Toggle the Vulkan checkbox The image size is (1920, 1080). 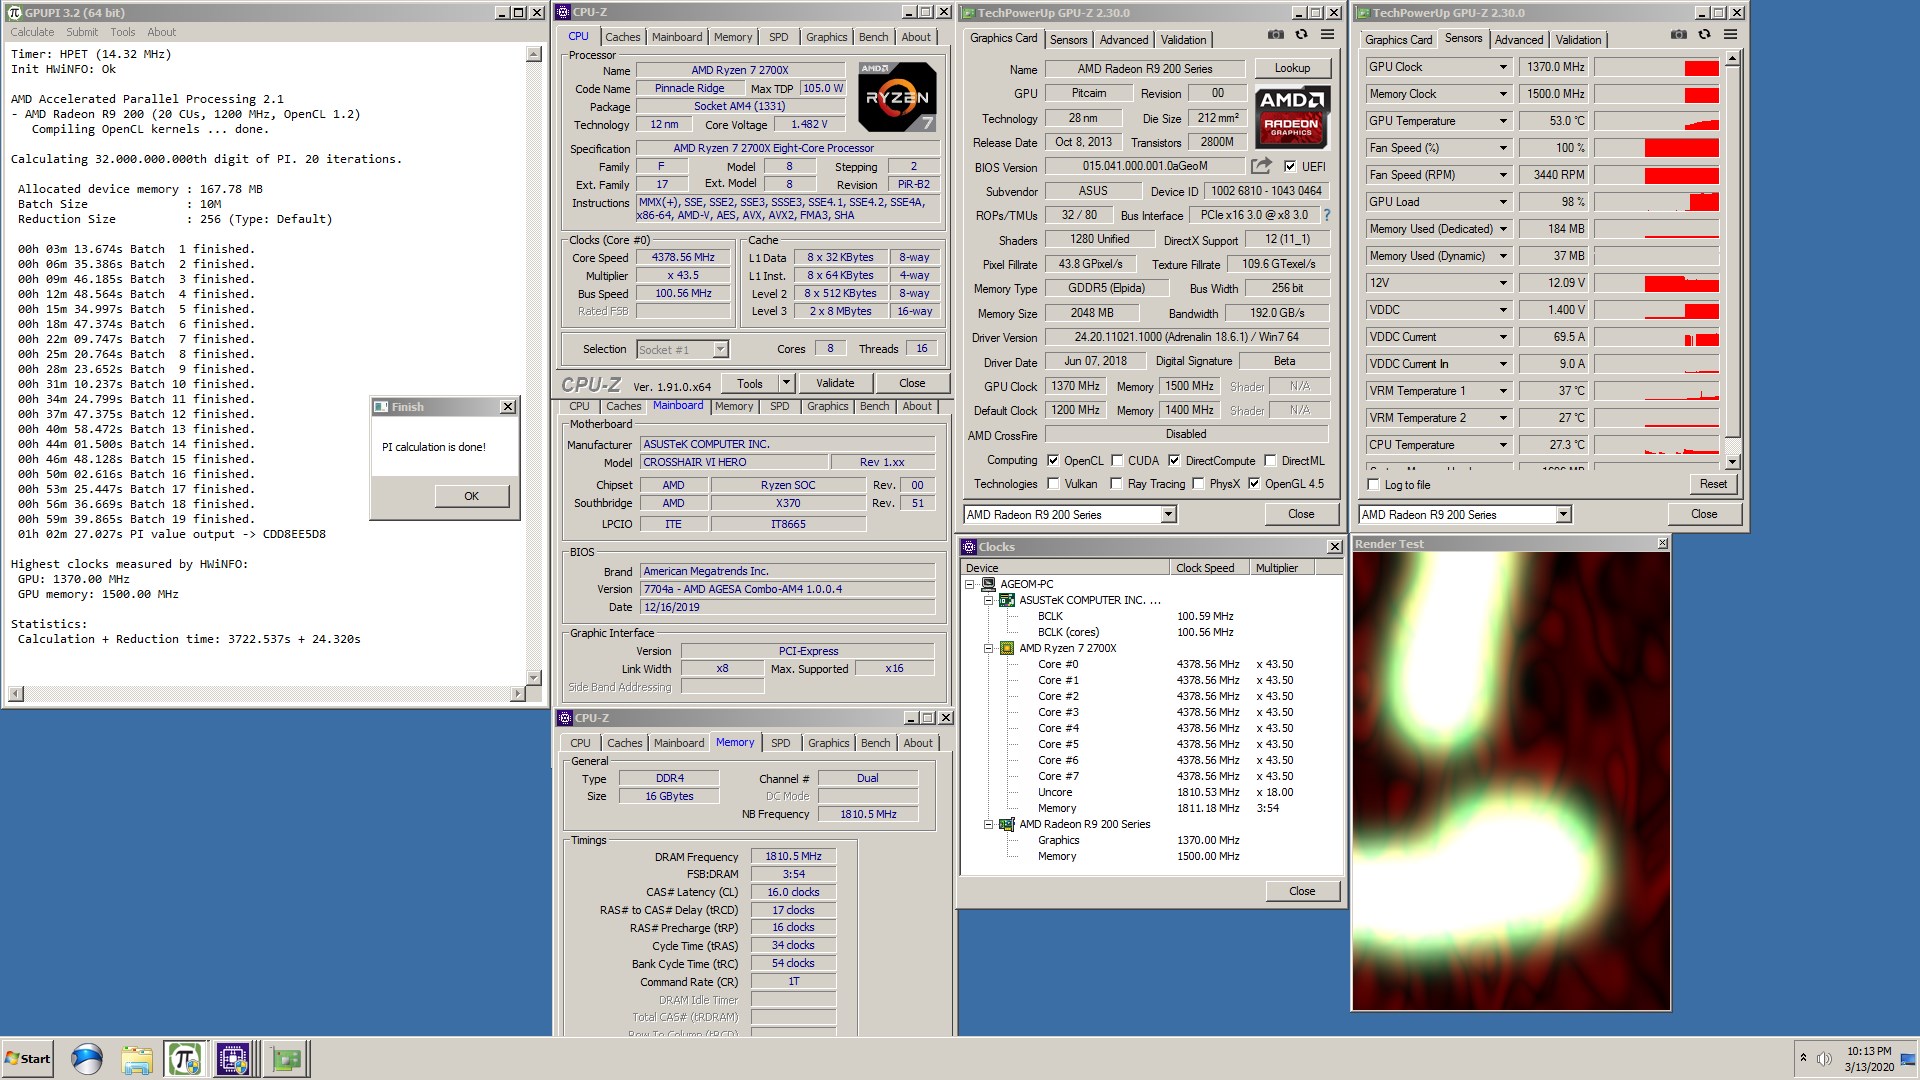[x=1053, y=484]
